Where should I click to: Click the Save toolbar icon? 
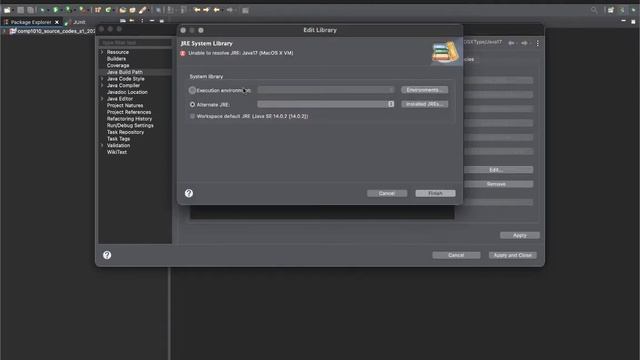coord(20,10)
